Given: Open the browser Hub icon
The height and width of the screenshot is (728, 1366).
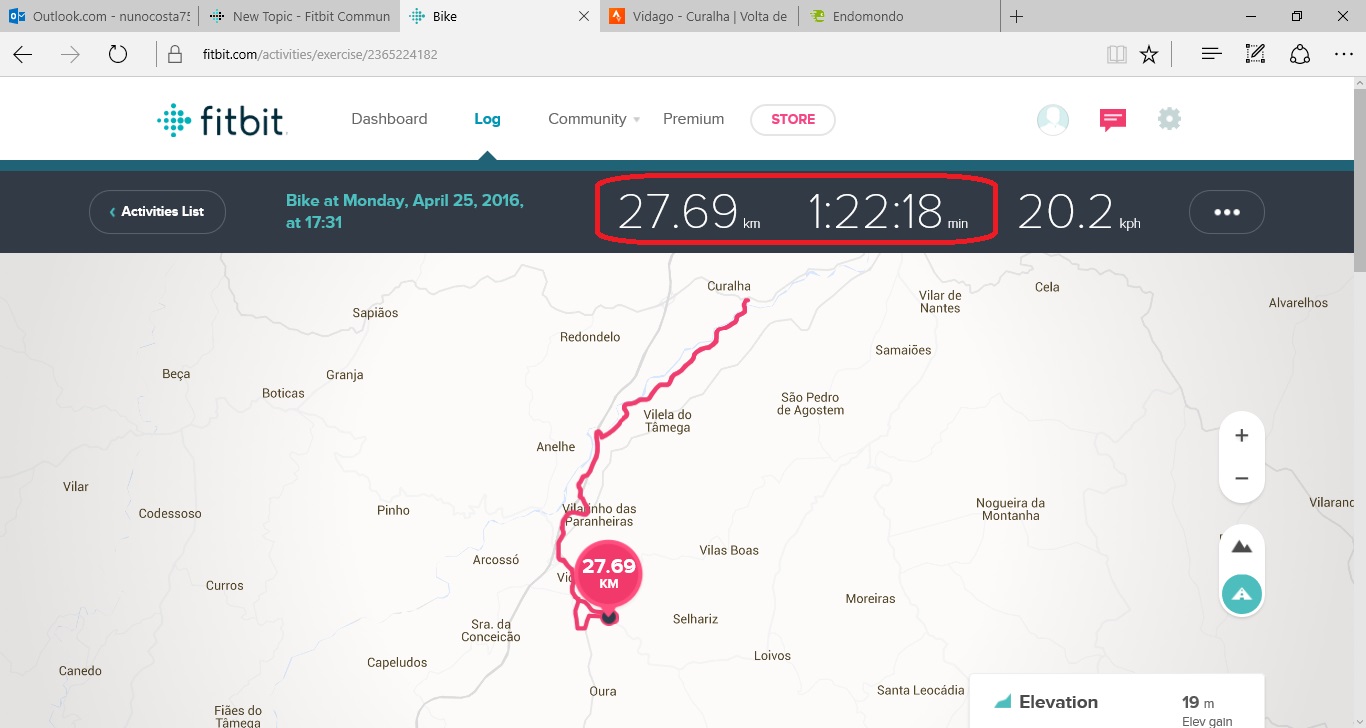Looking at the screenshot, I should point(1212,54).
